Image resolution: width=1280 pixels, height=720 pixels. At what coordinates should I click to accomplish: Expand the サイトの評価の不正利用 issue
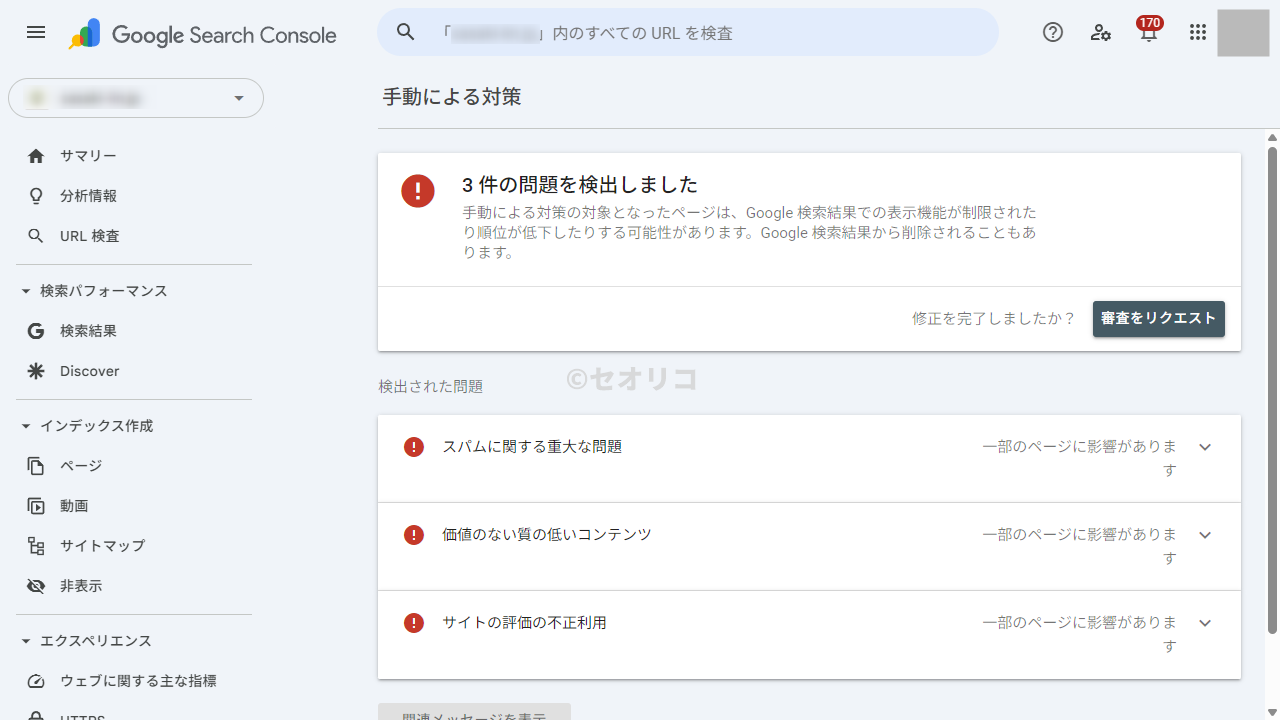click(1205, 623)
